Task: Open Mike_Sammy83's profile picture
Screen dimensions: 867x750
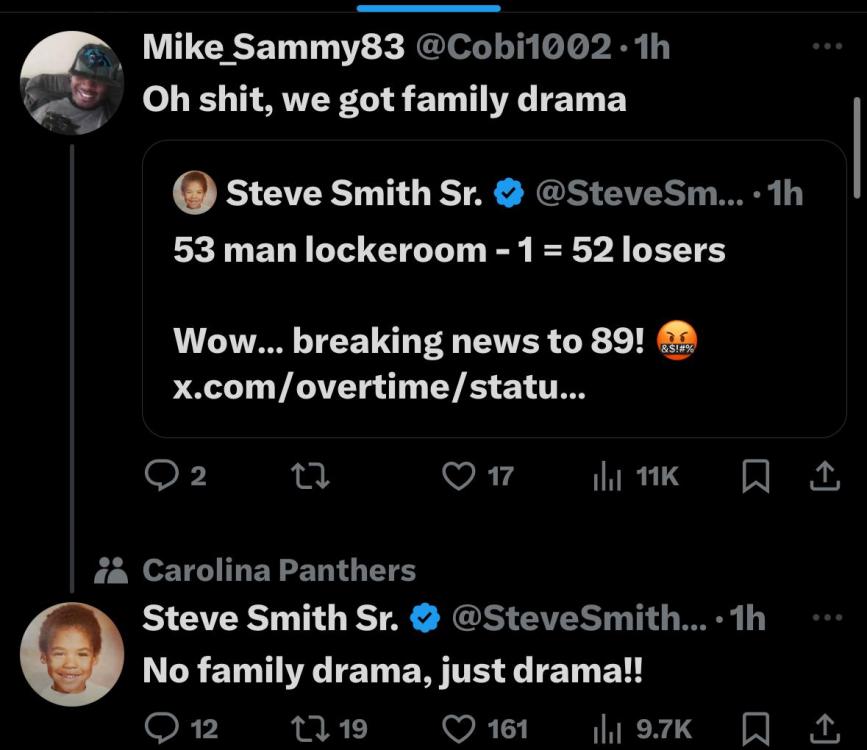Action: tap(72, 82)
